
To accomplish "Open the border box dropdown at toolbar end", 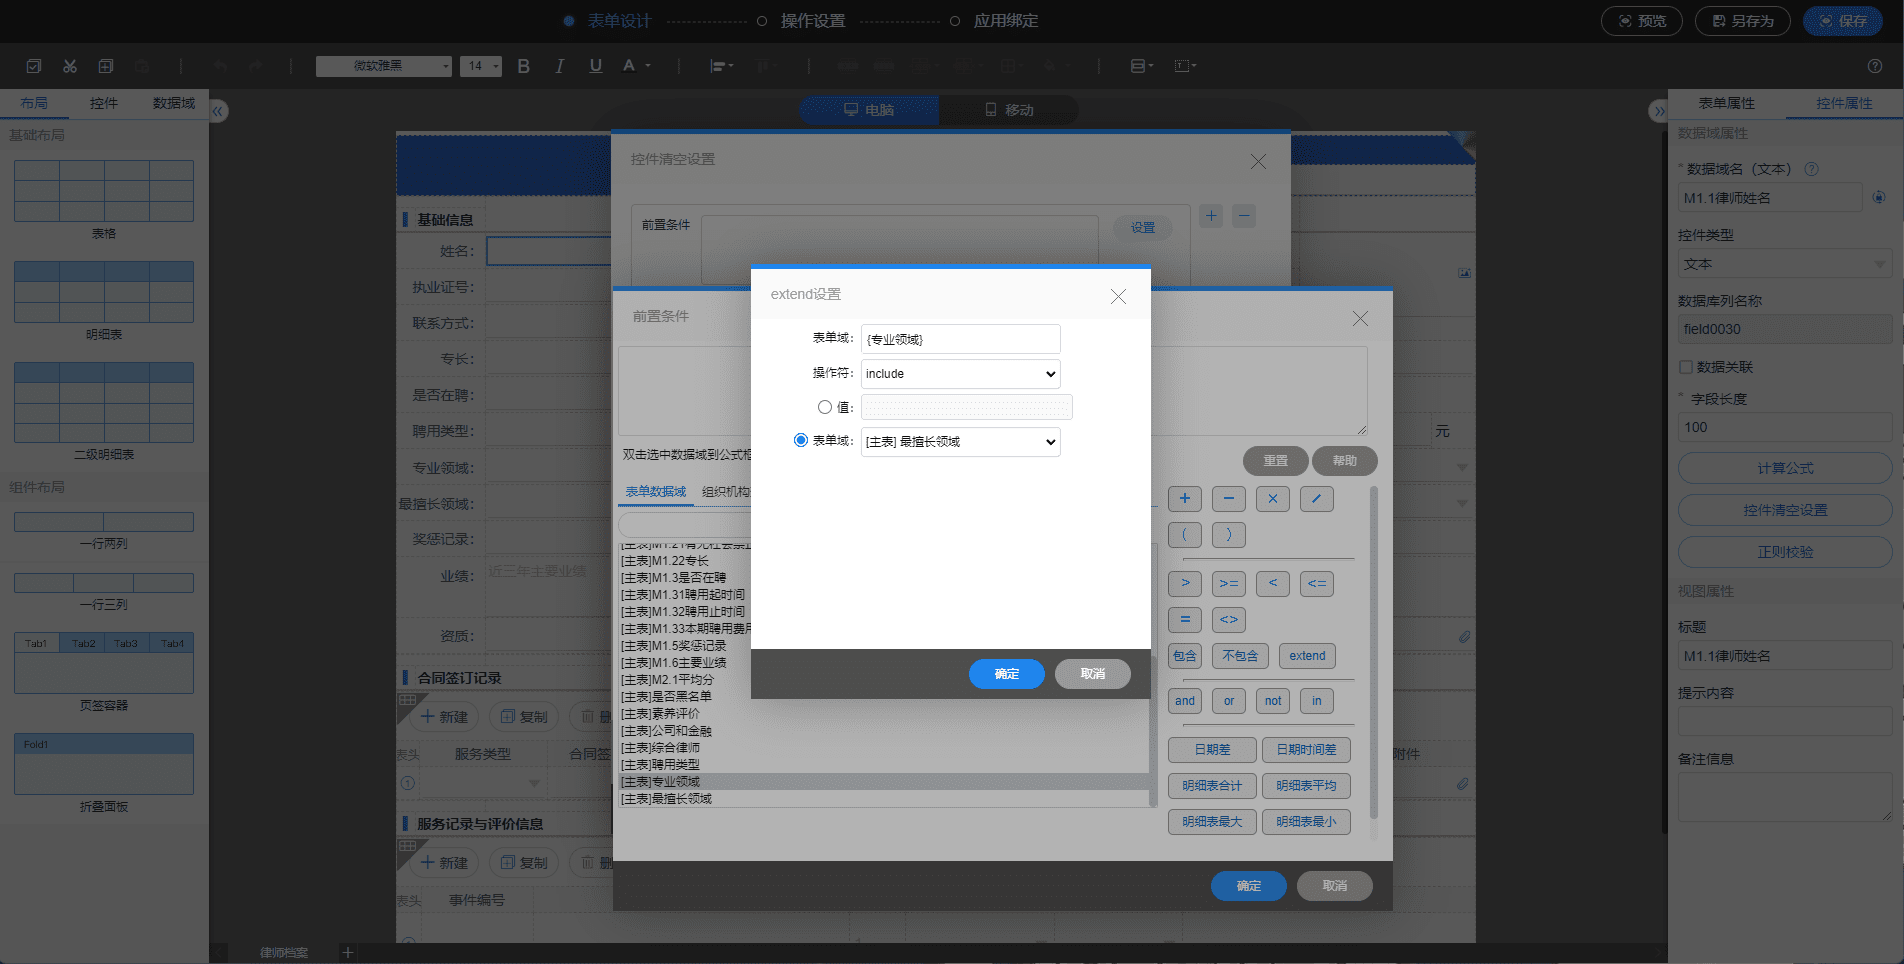I will point(1185,66).
